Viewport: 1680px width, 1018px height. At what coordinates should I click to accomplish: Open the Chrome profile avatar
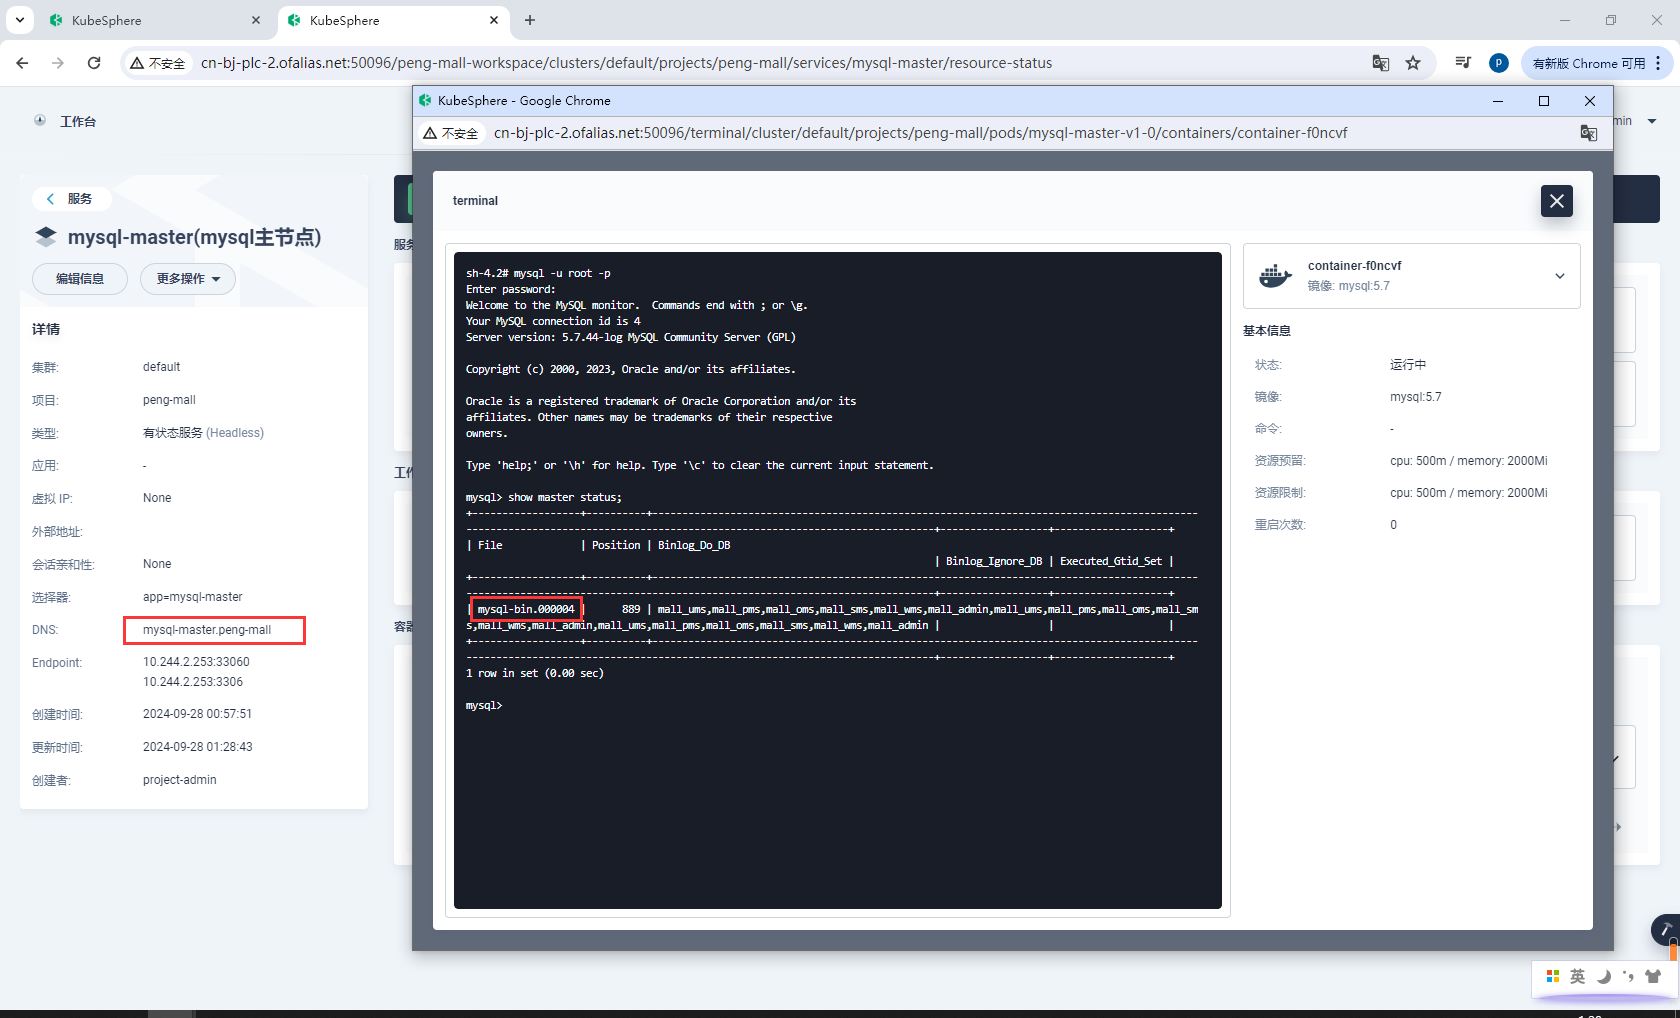click(x=1498, y=63)
